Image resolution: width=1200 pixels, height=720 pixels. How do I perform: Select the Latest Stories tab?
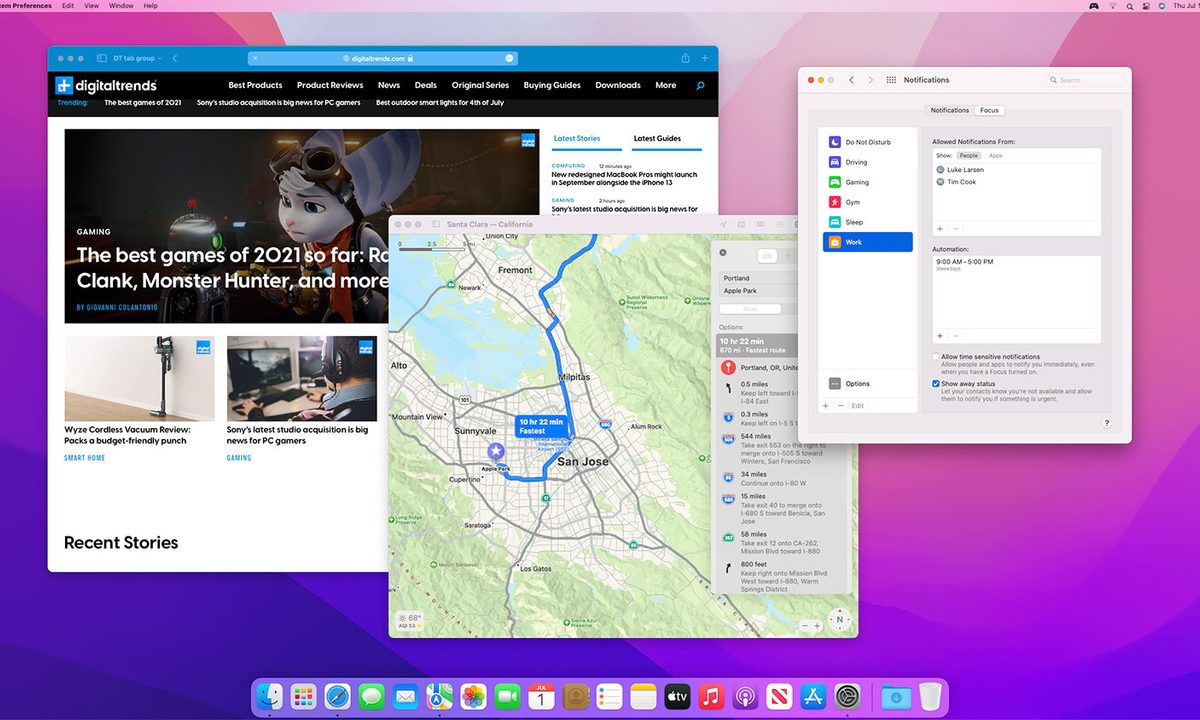pos(577,139)
